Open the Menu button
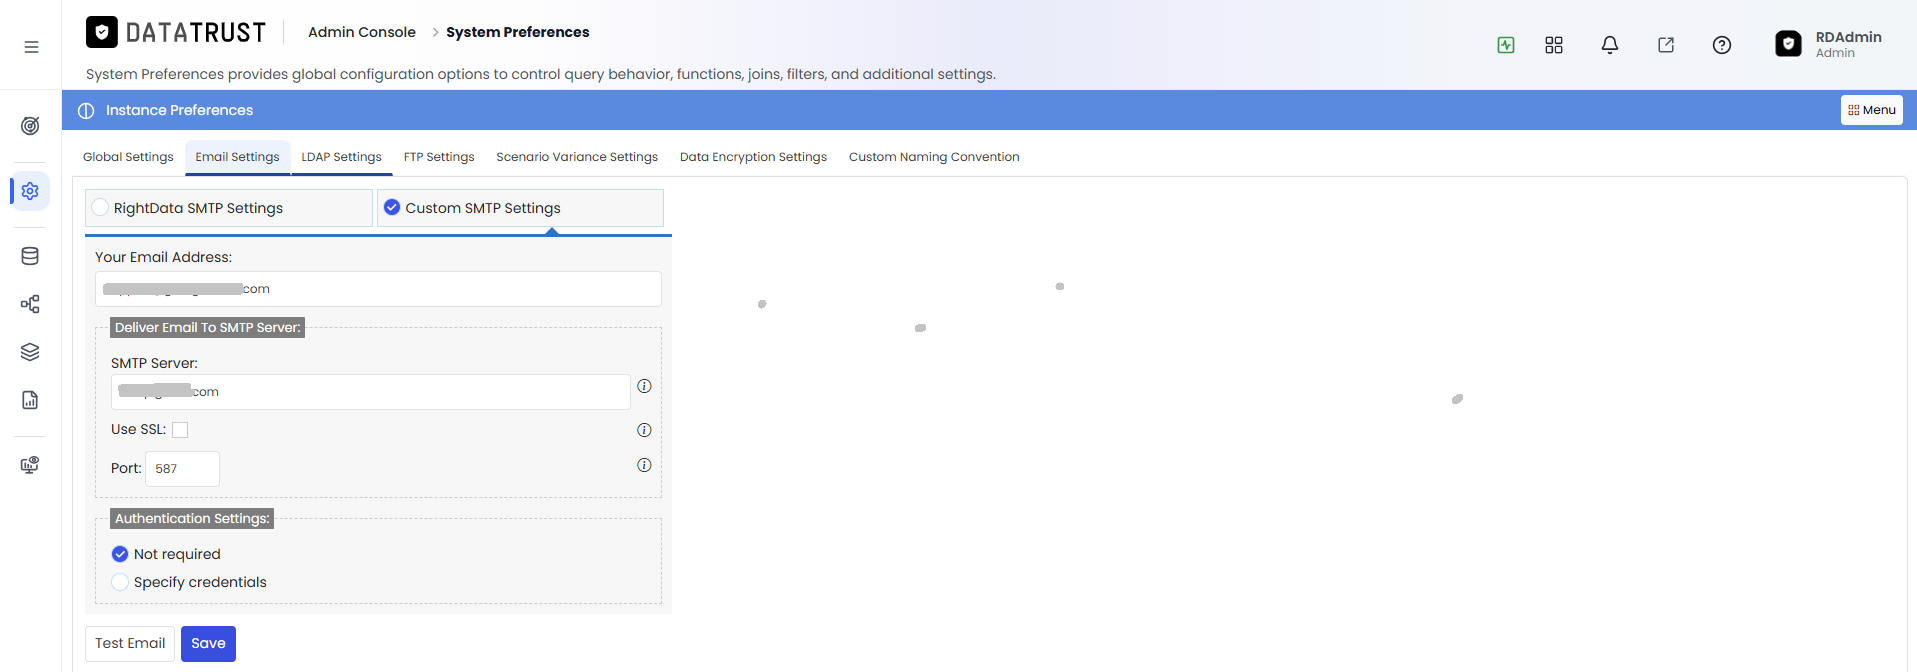This screenshot has height=672, width=1917. [1871, 110]
